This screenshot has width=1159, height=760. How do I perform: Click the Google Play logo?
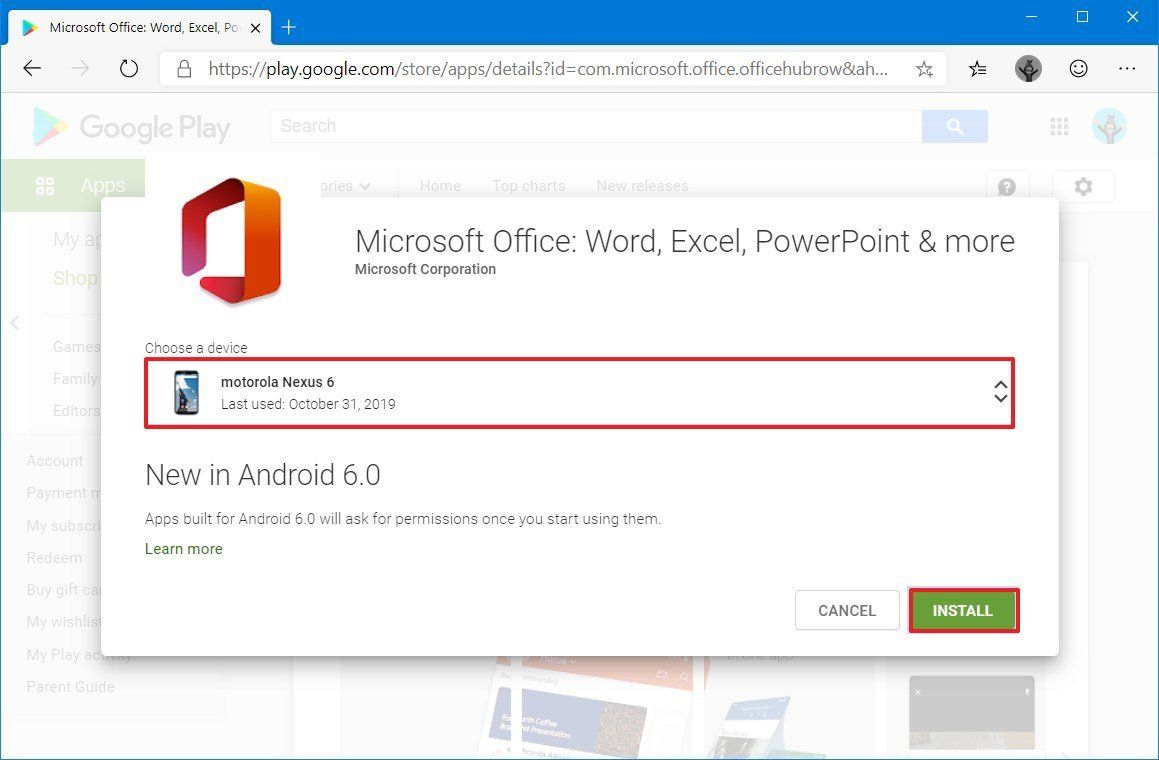click(130, 126)
